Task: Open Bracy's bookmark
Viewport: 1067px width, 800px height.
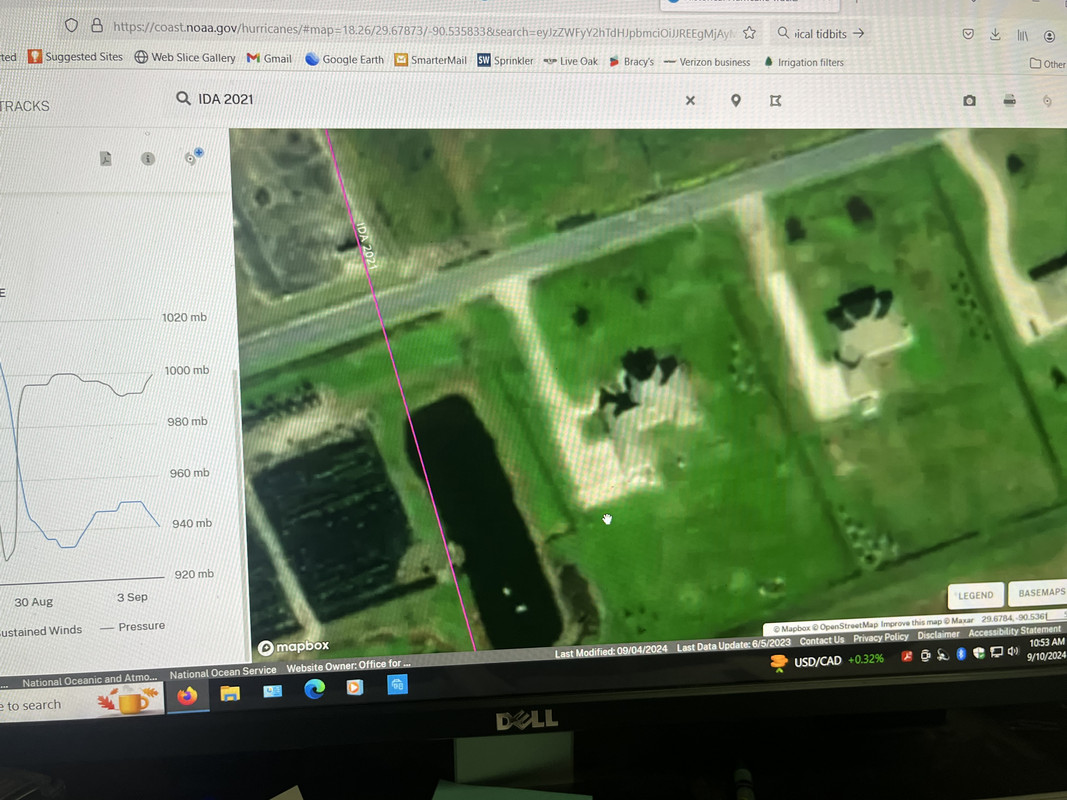Action: tap(631, 61)
